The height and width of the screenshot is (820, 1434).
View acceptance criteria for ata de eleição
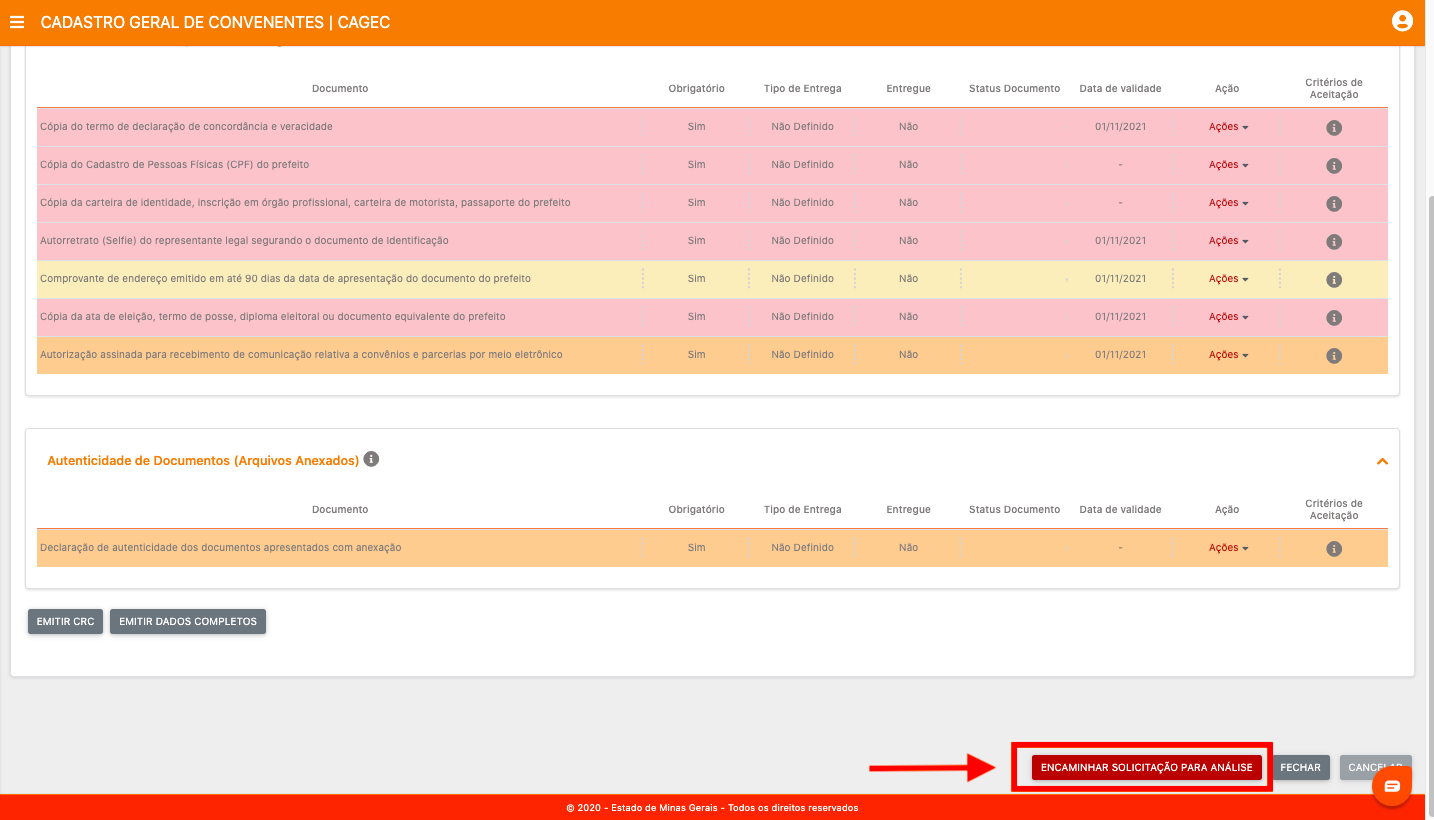[1333, 318]
